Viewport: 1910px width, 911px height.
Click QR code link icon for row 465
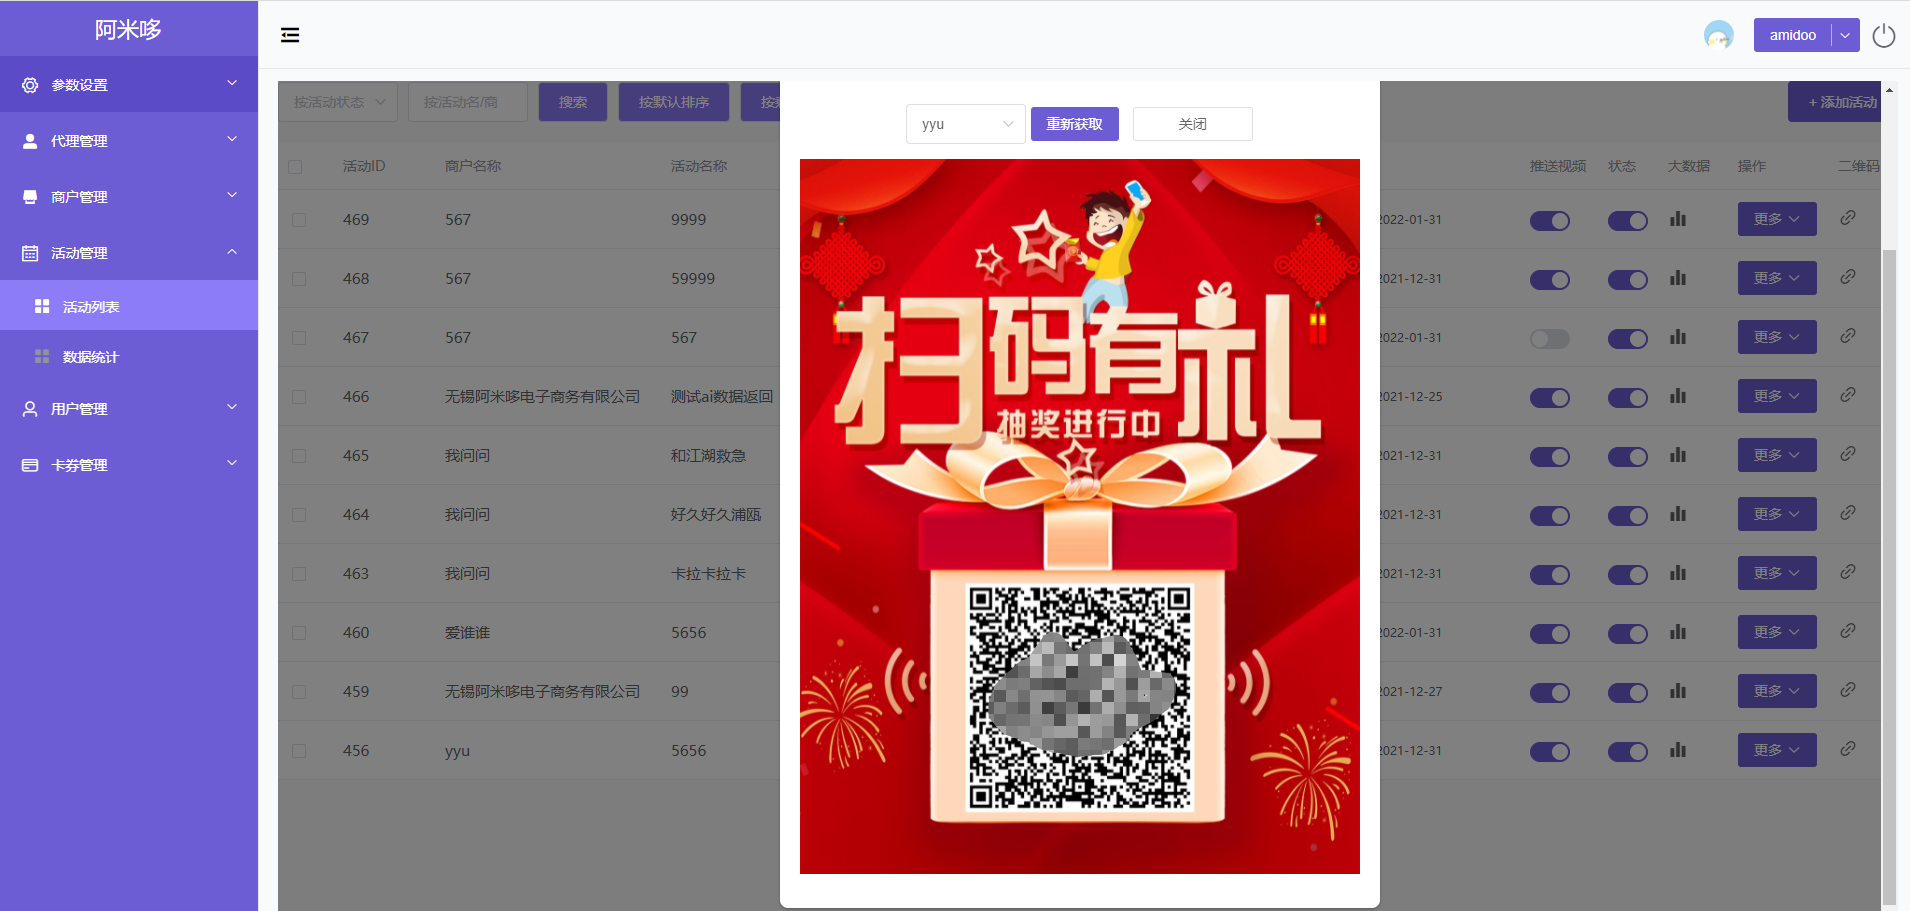(x=1848, y=454)
